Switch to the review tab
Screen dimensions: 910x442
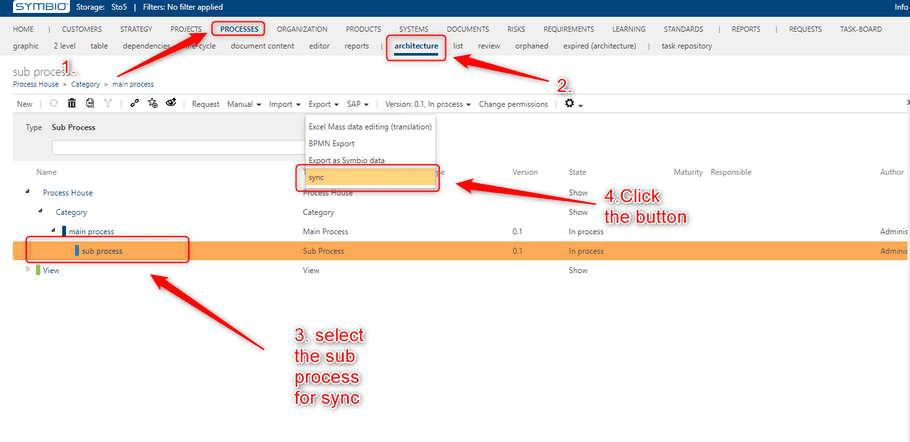(x=489, y=46)
